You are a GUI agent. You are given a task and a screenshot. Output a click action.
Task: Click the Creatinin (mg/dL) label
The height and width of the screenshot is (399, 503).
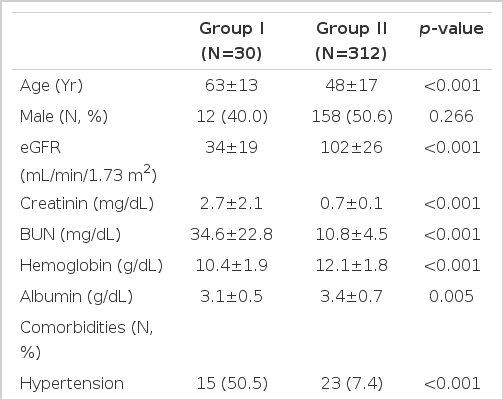[x=87, y=203]
